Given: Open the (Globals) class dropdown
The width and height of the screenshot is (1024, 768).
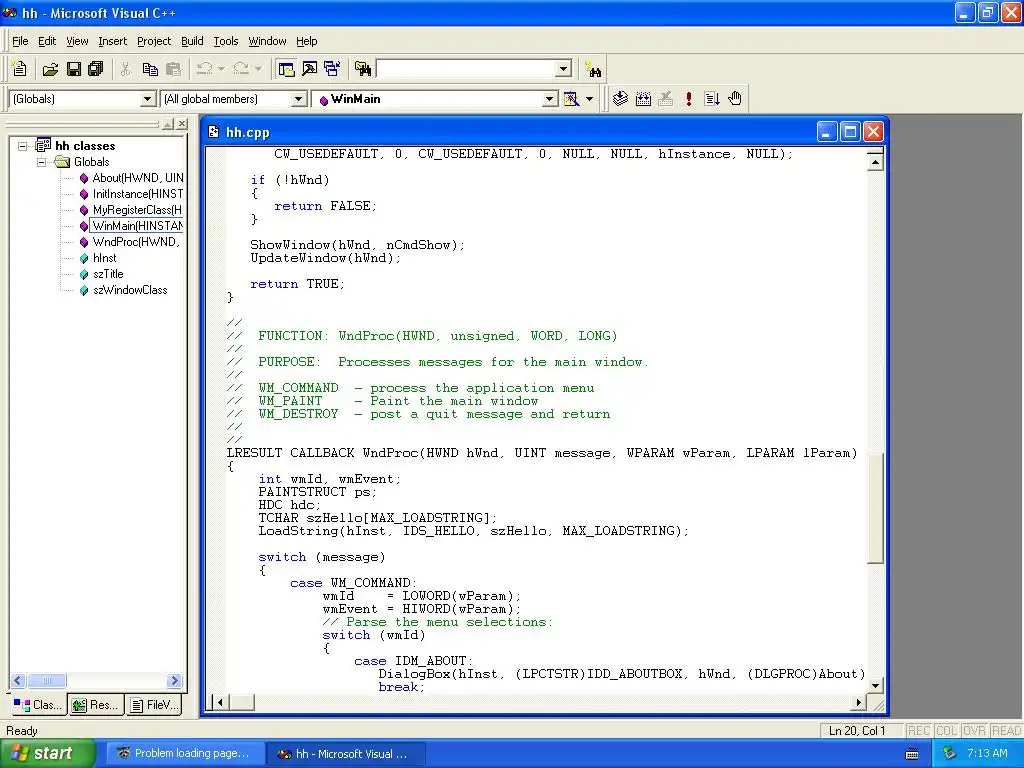Looking at the screenshot, I should [x=148, y=99].
